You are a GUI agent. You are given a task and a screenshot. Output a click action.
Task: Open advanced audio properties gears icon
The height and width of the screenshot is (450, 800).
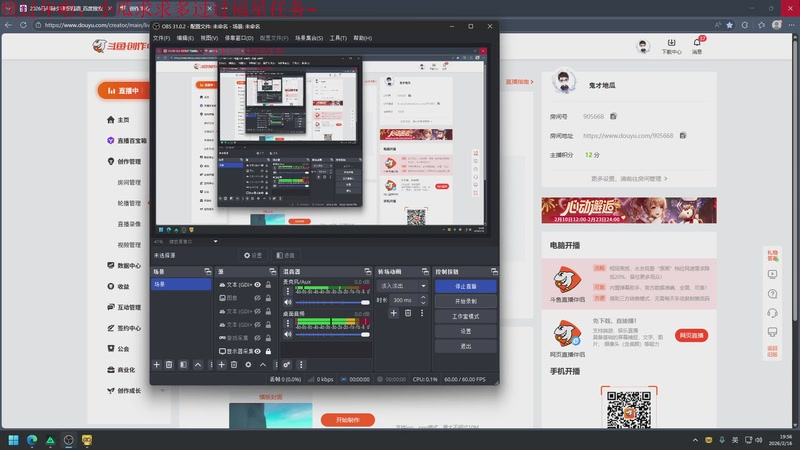[x=287, y=365]
